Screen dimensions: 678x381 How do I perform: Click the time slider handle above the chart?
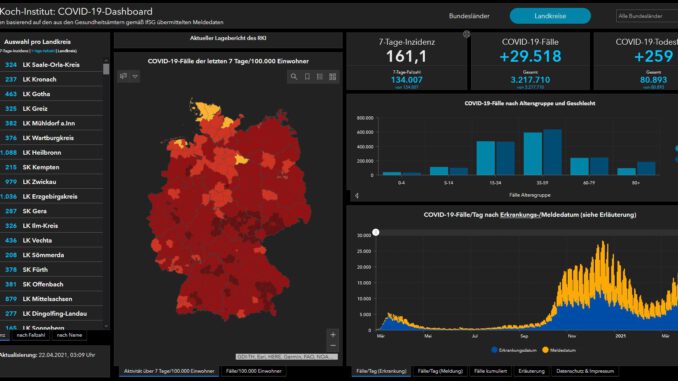(x=376, y=232)
